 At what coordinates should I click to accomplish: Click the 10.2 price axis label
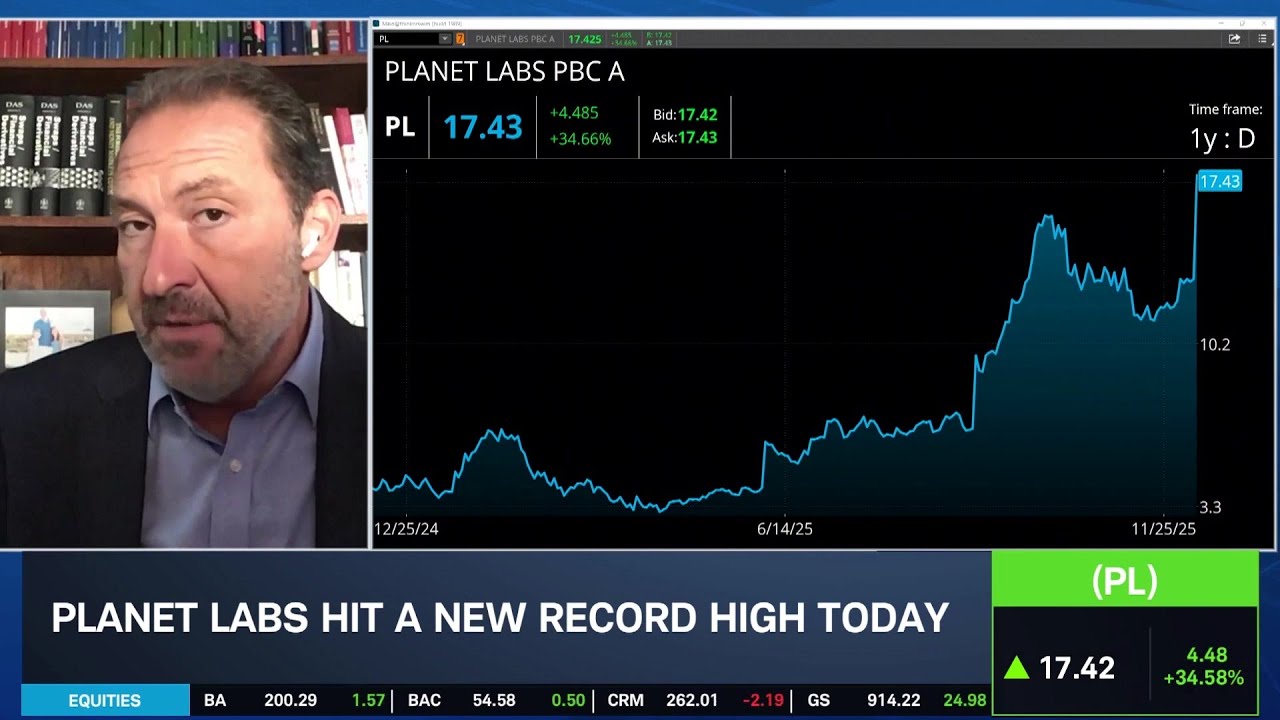pos(1215,345)
